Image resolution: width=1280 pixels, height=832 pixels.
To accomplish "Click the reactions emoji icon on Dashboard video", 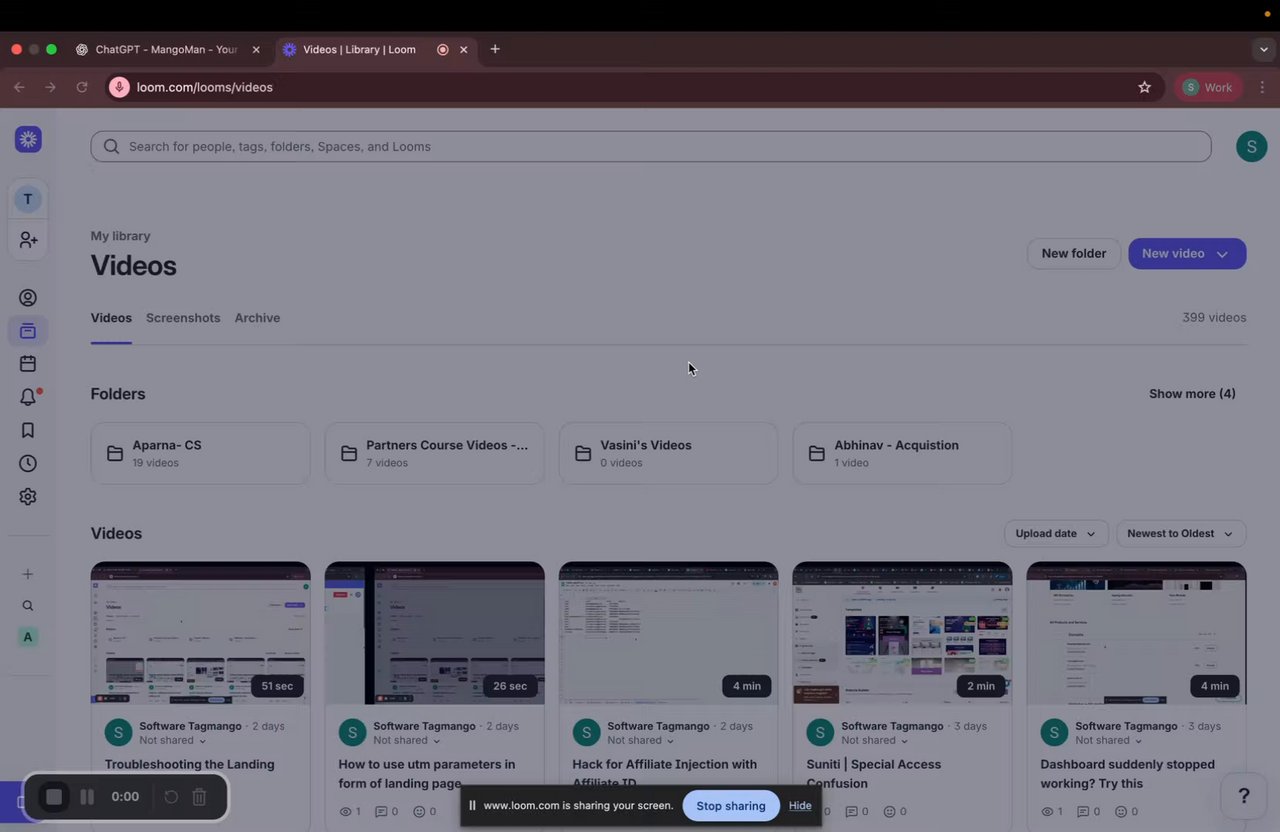I will coord(1121,812).
